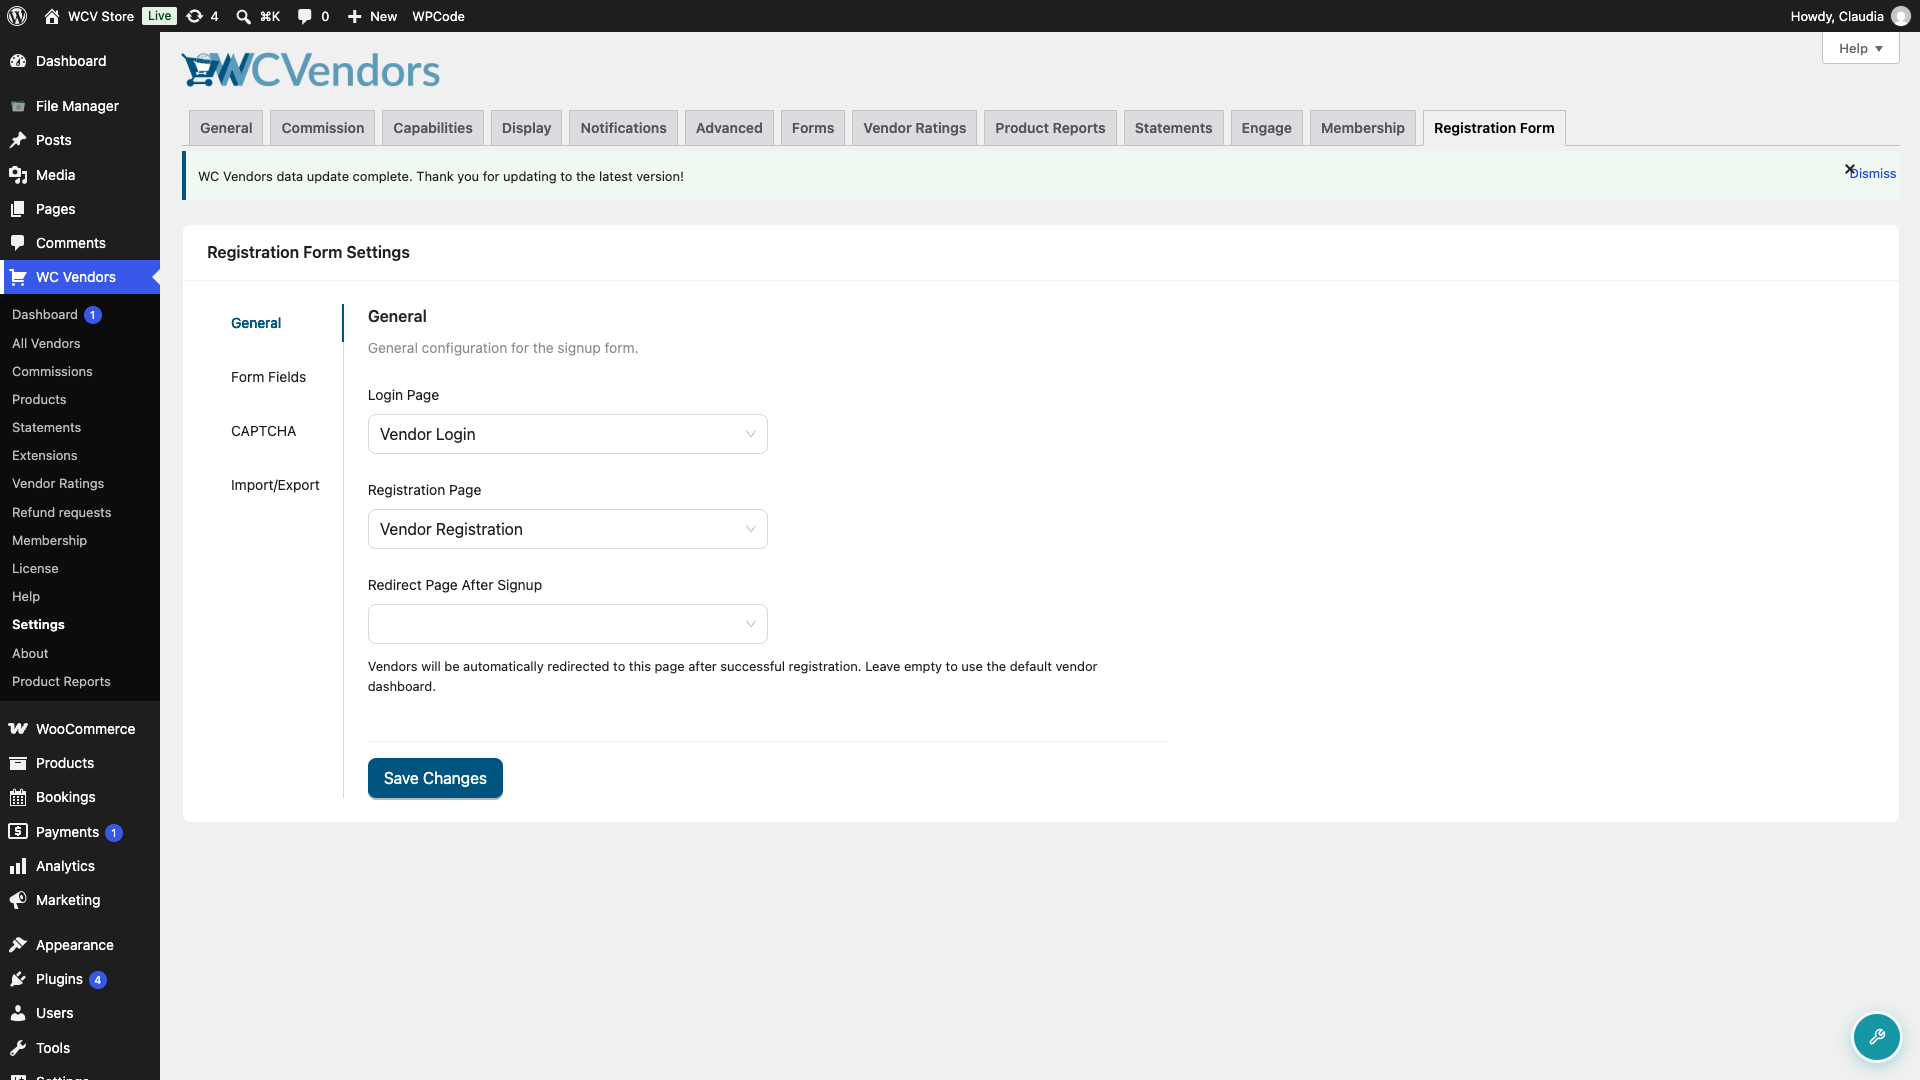Open the Product Reports tab

tap(1050, 128)
